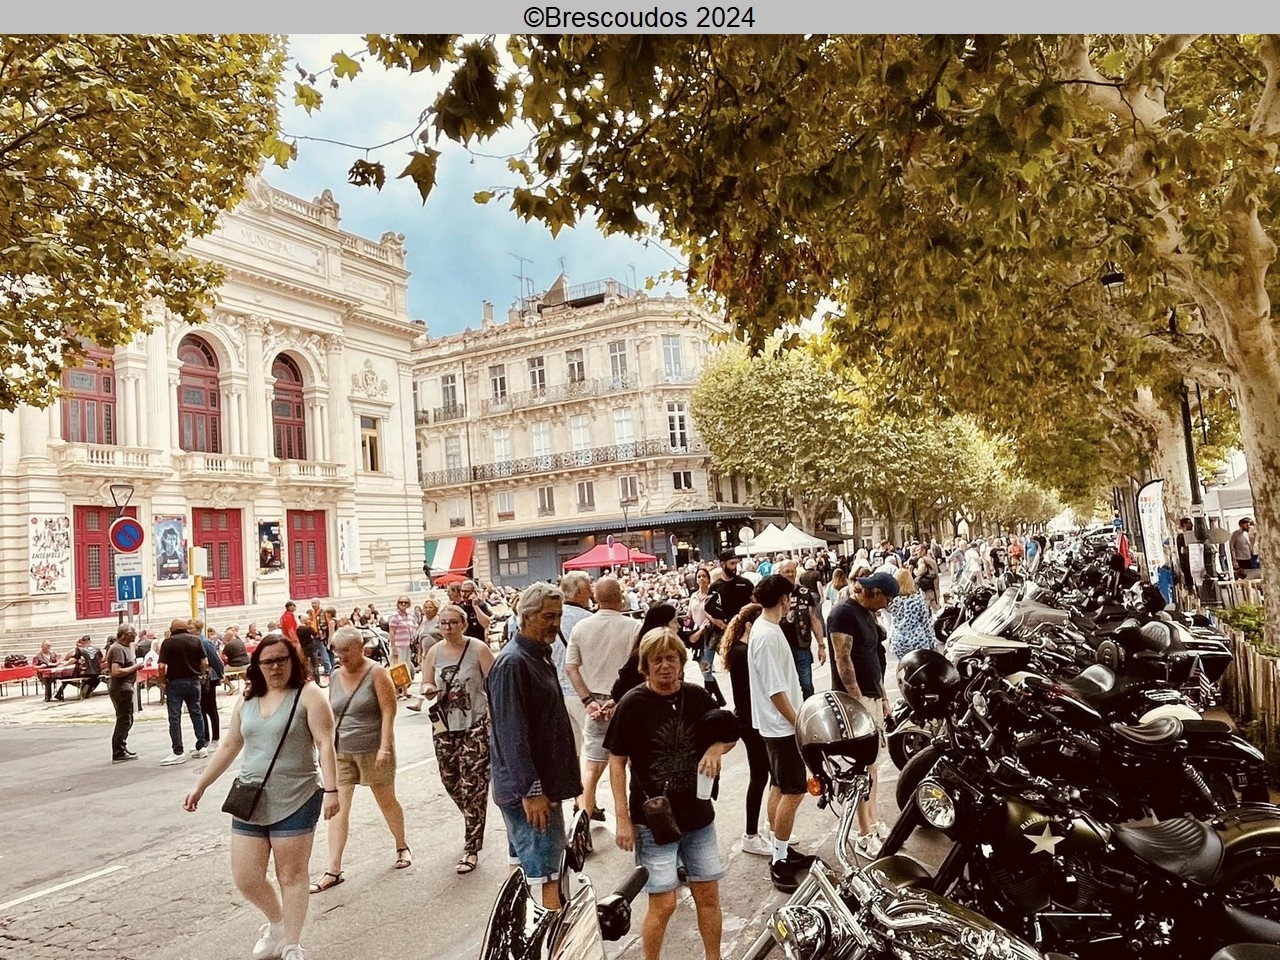The height and width of the screenshot is (960, 1280).
Task: Click the ENSEMBLE poster on theatre wall
Action: [x=48, y=554]
